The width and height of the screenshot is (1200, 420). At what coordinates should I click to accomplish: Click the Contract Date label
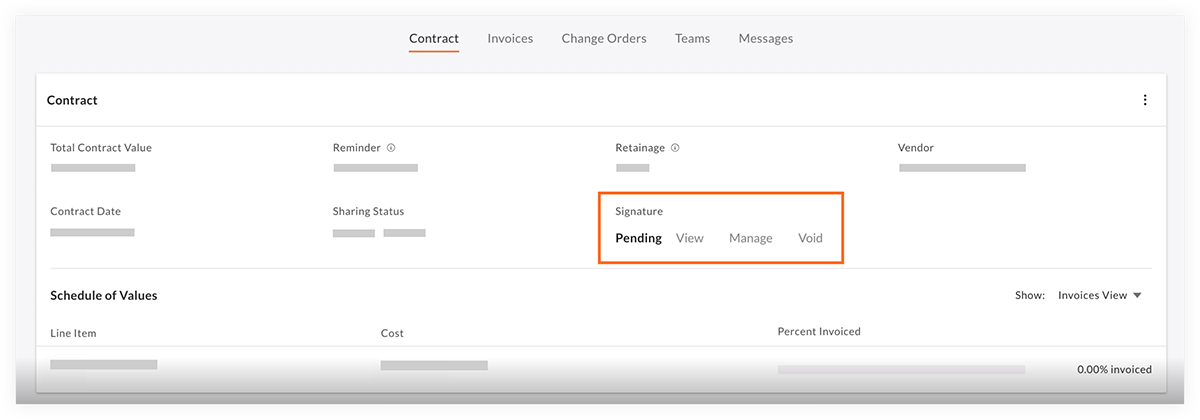coord(85,212)
